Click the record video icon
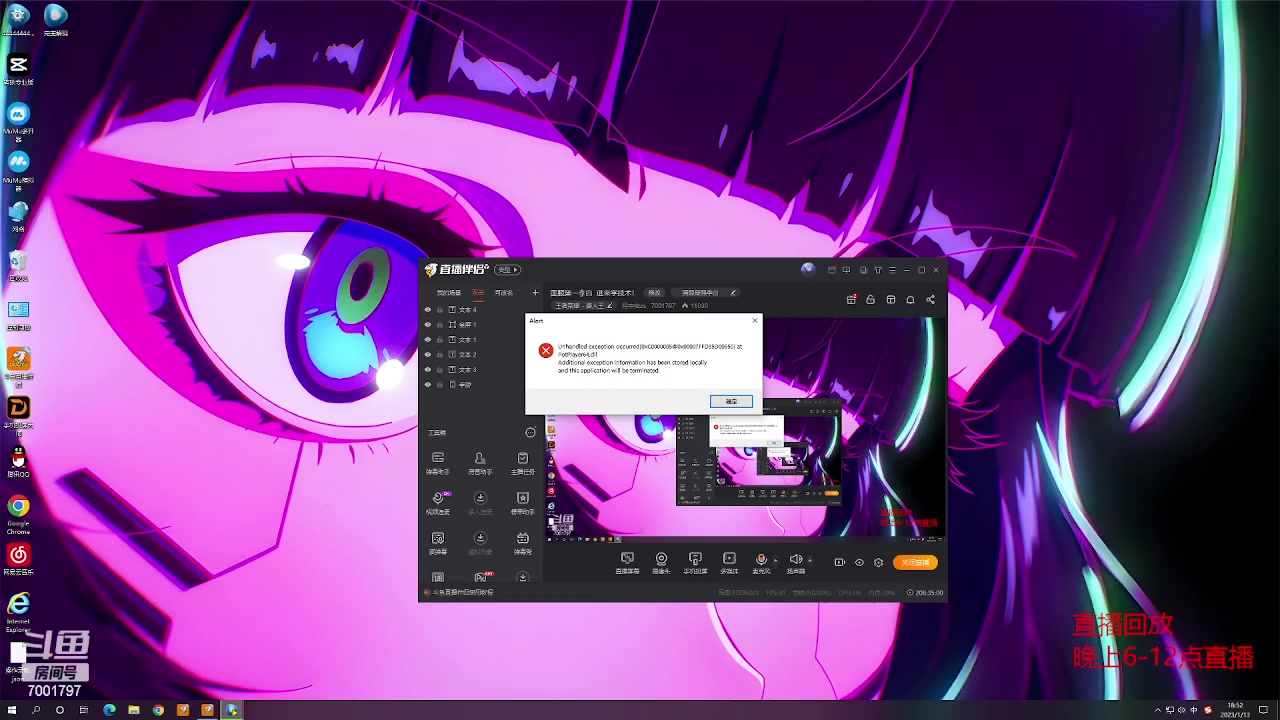The image size is (1280, 720). click(839, 562)
